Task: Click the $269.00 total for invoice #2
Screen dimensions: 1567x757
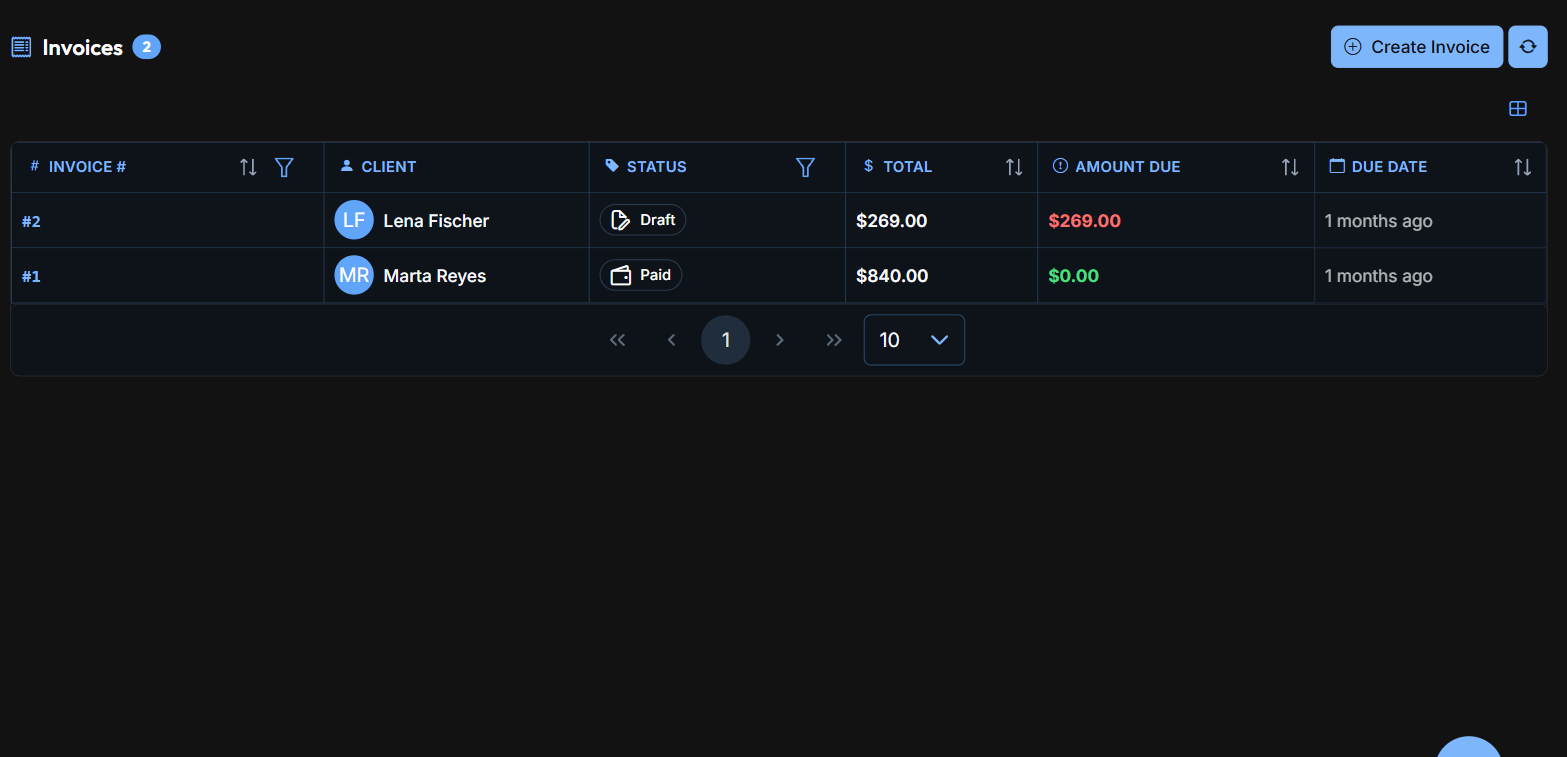Action: pos(891,221)
